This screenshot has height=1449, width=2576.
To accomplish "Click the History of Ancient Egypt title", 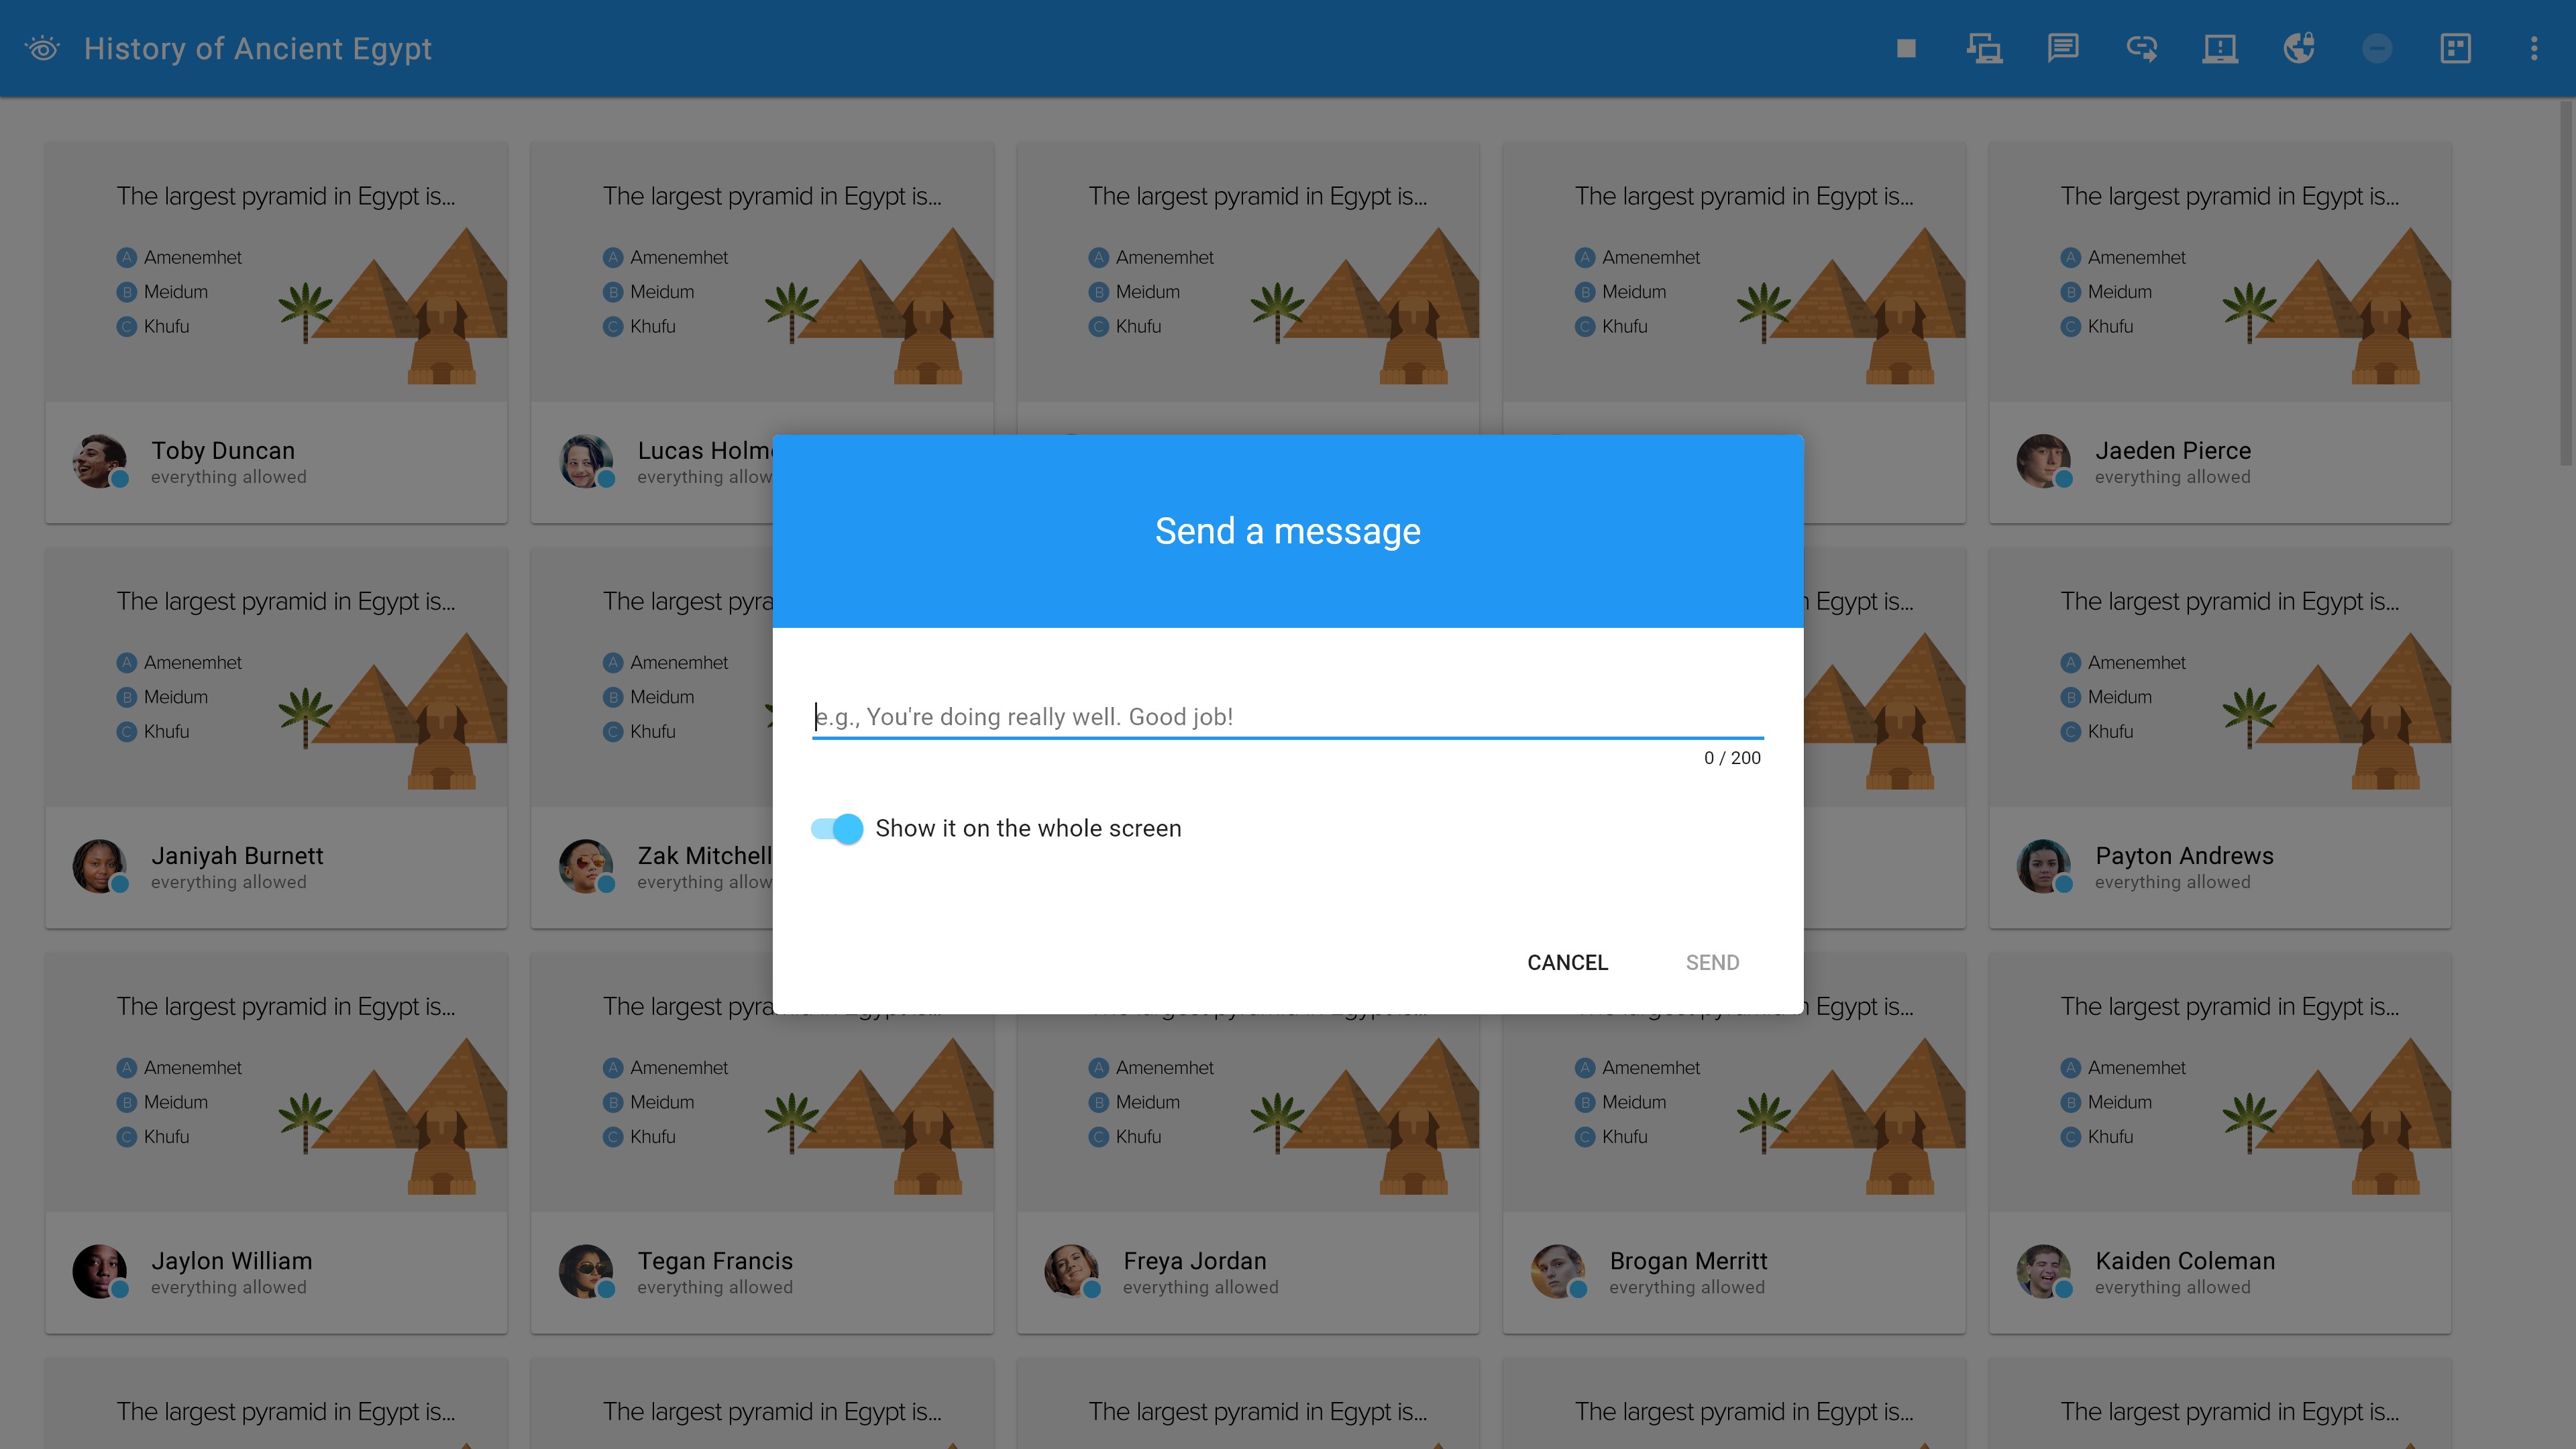I will point(258,49).
